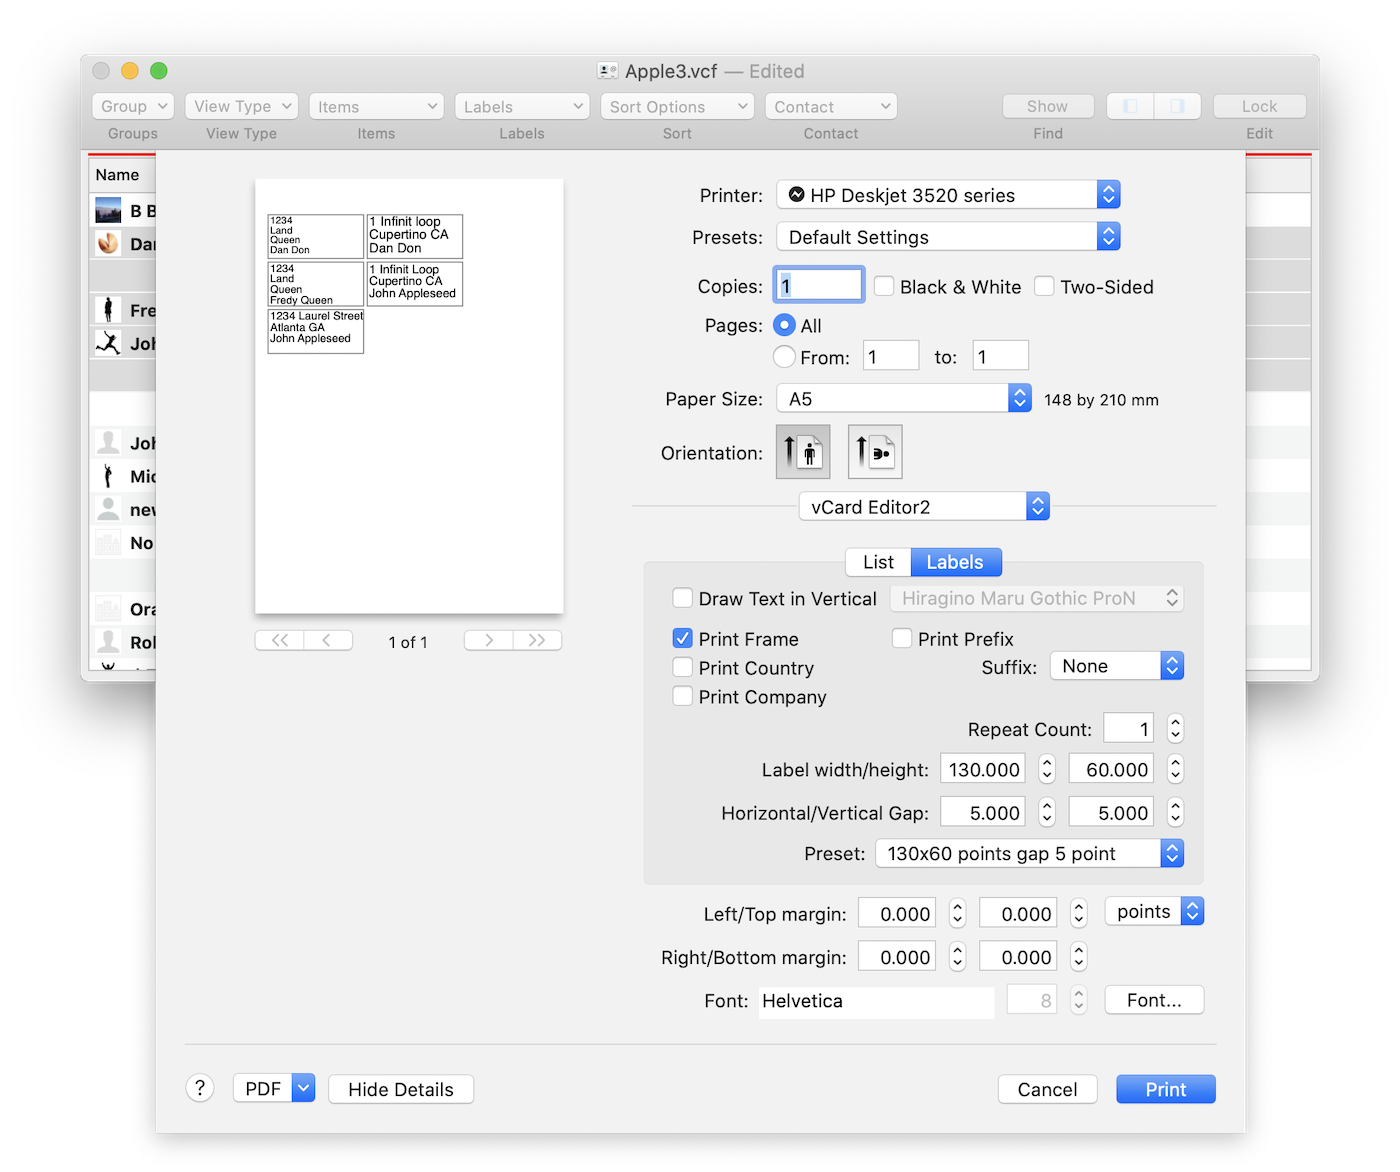Click Font name field Helvetica

click(x=876, y=1001)
